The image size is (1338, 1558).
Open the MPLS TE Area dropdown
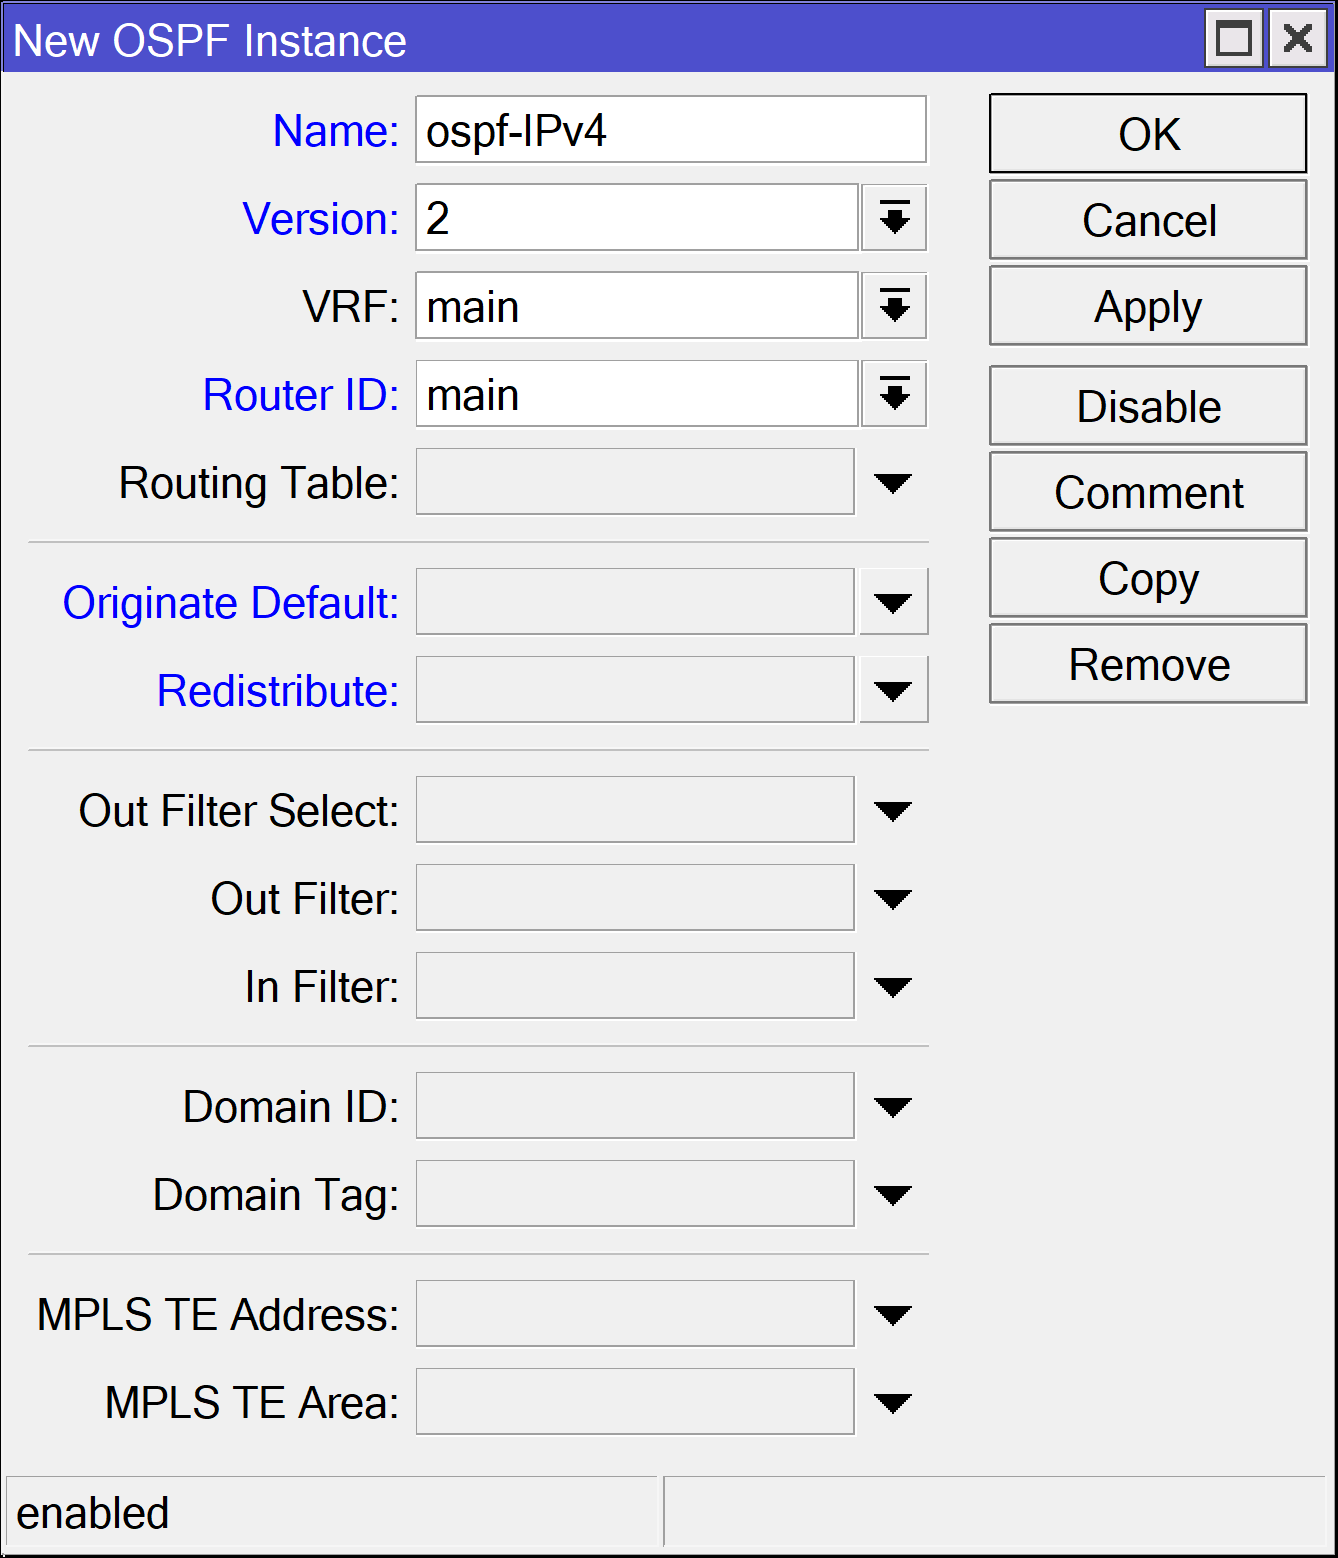click(x=893, y=1401)
